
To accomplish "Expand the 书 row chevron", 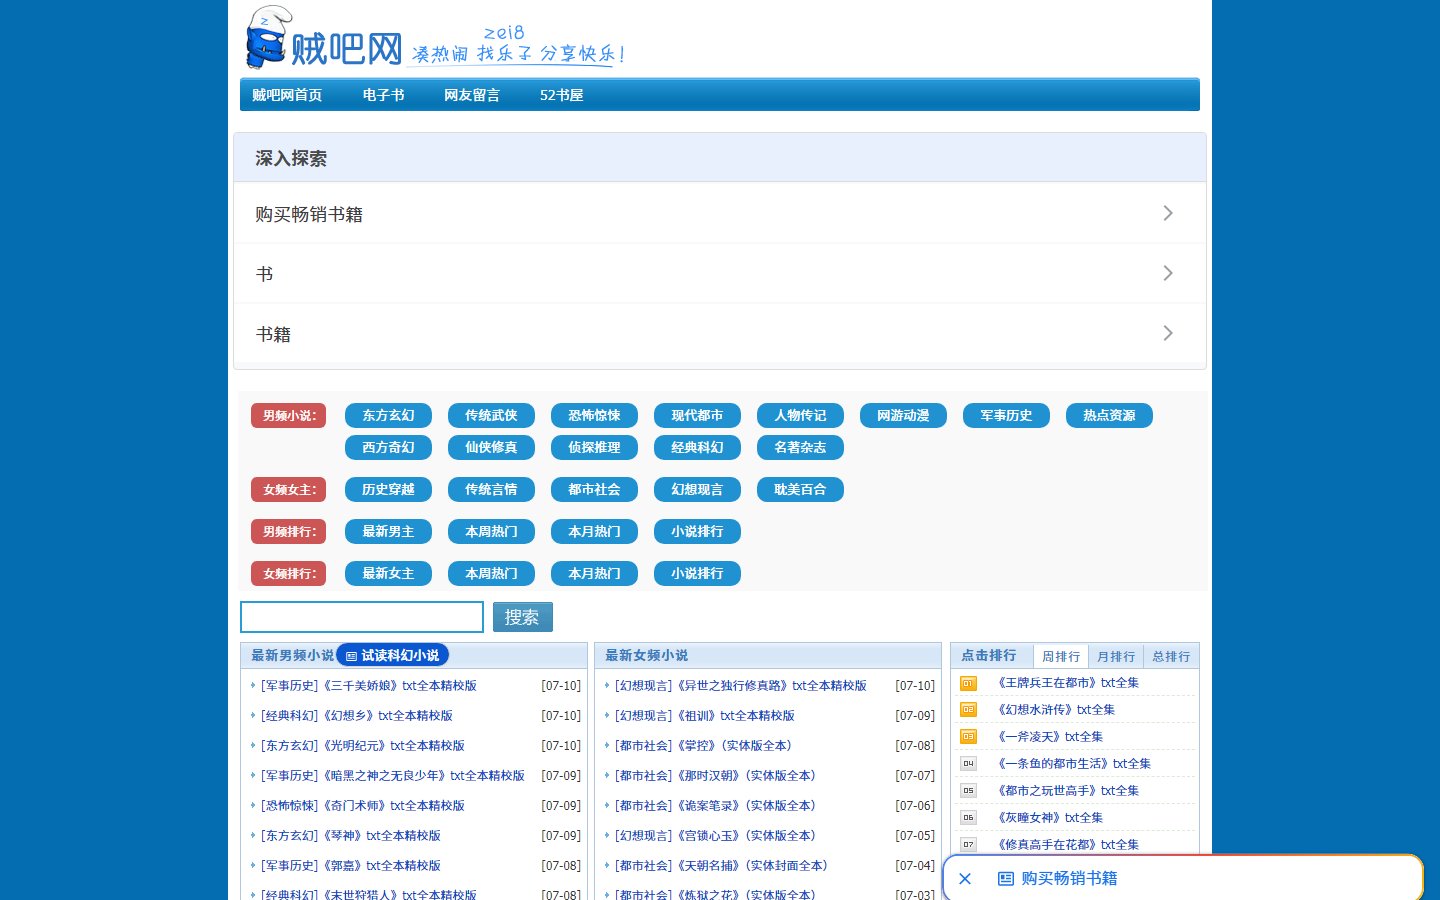I will (1168, 273).
